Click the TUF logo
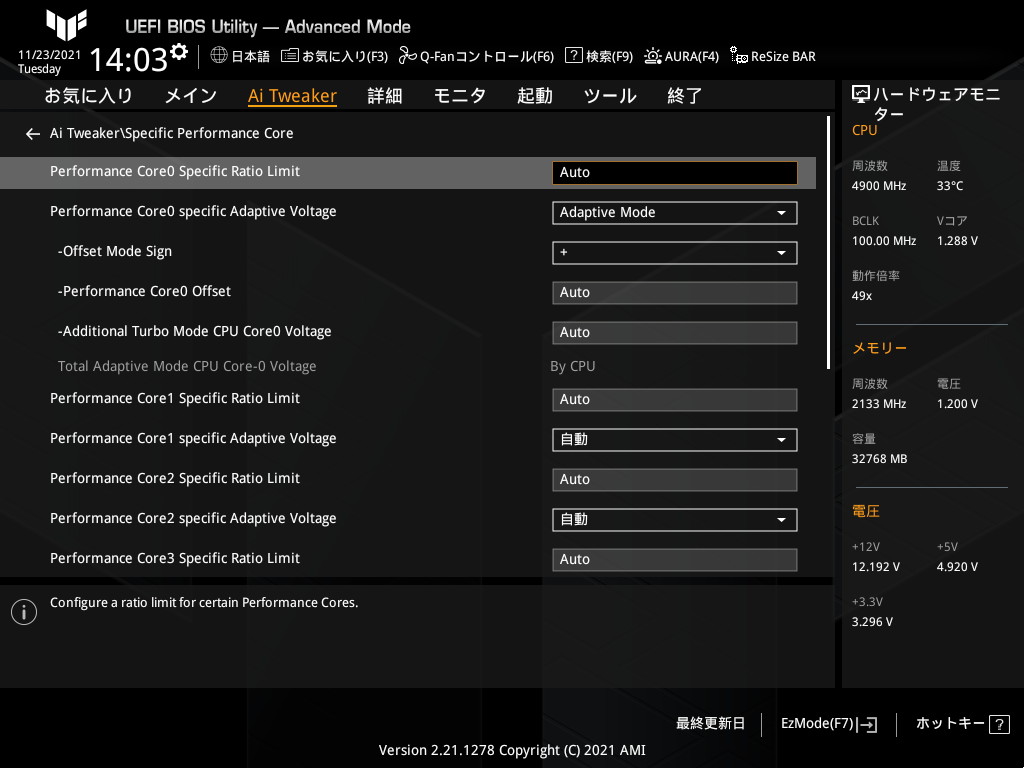The image size is (1024, 768). [66, 24]
